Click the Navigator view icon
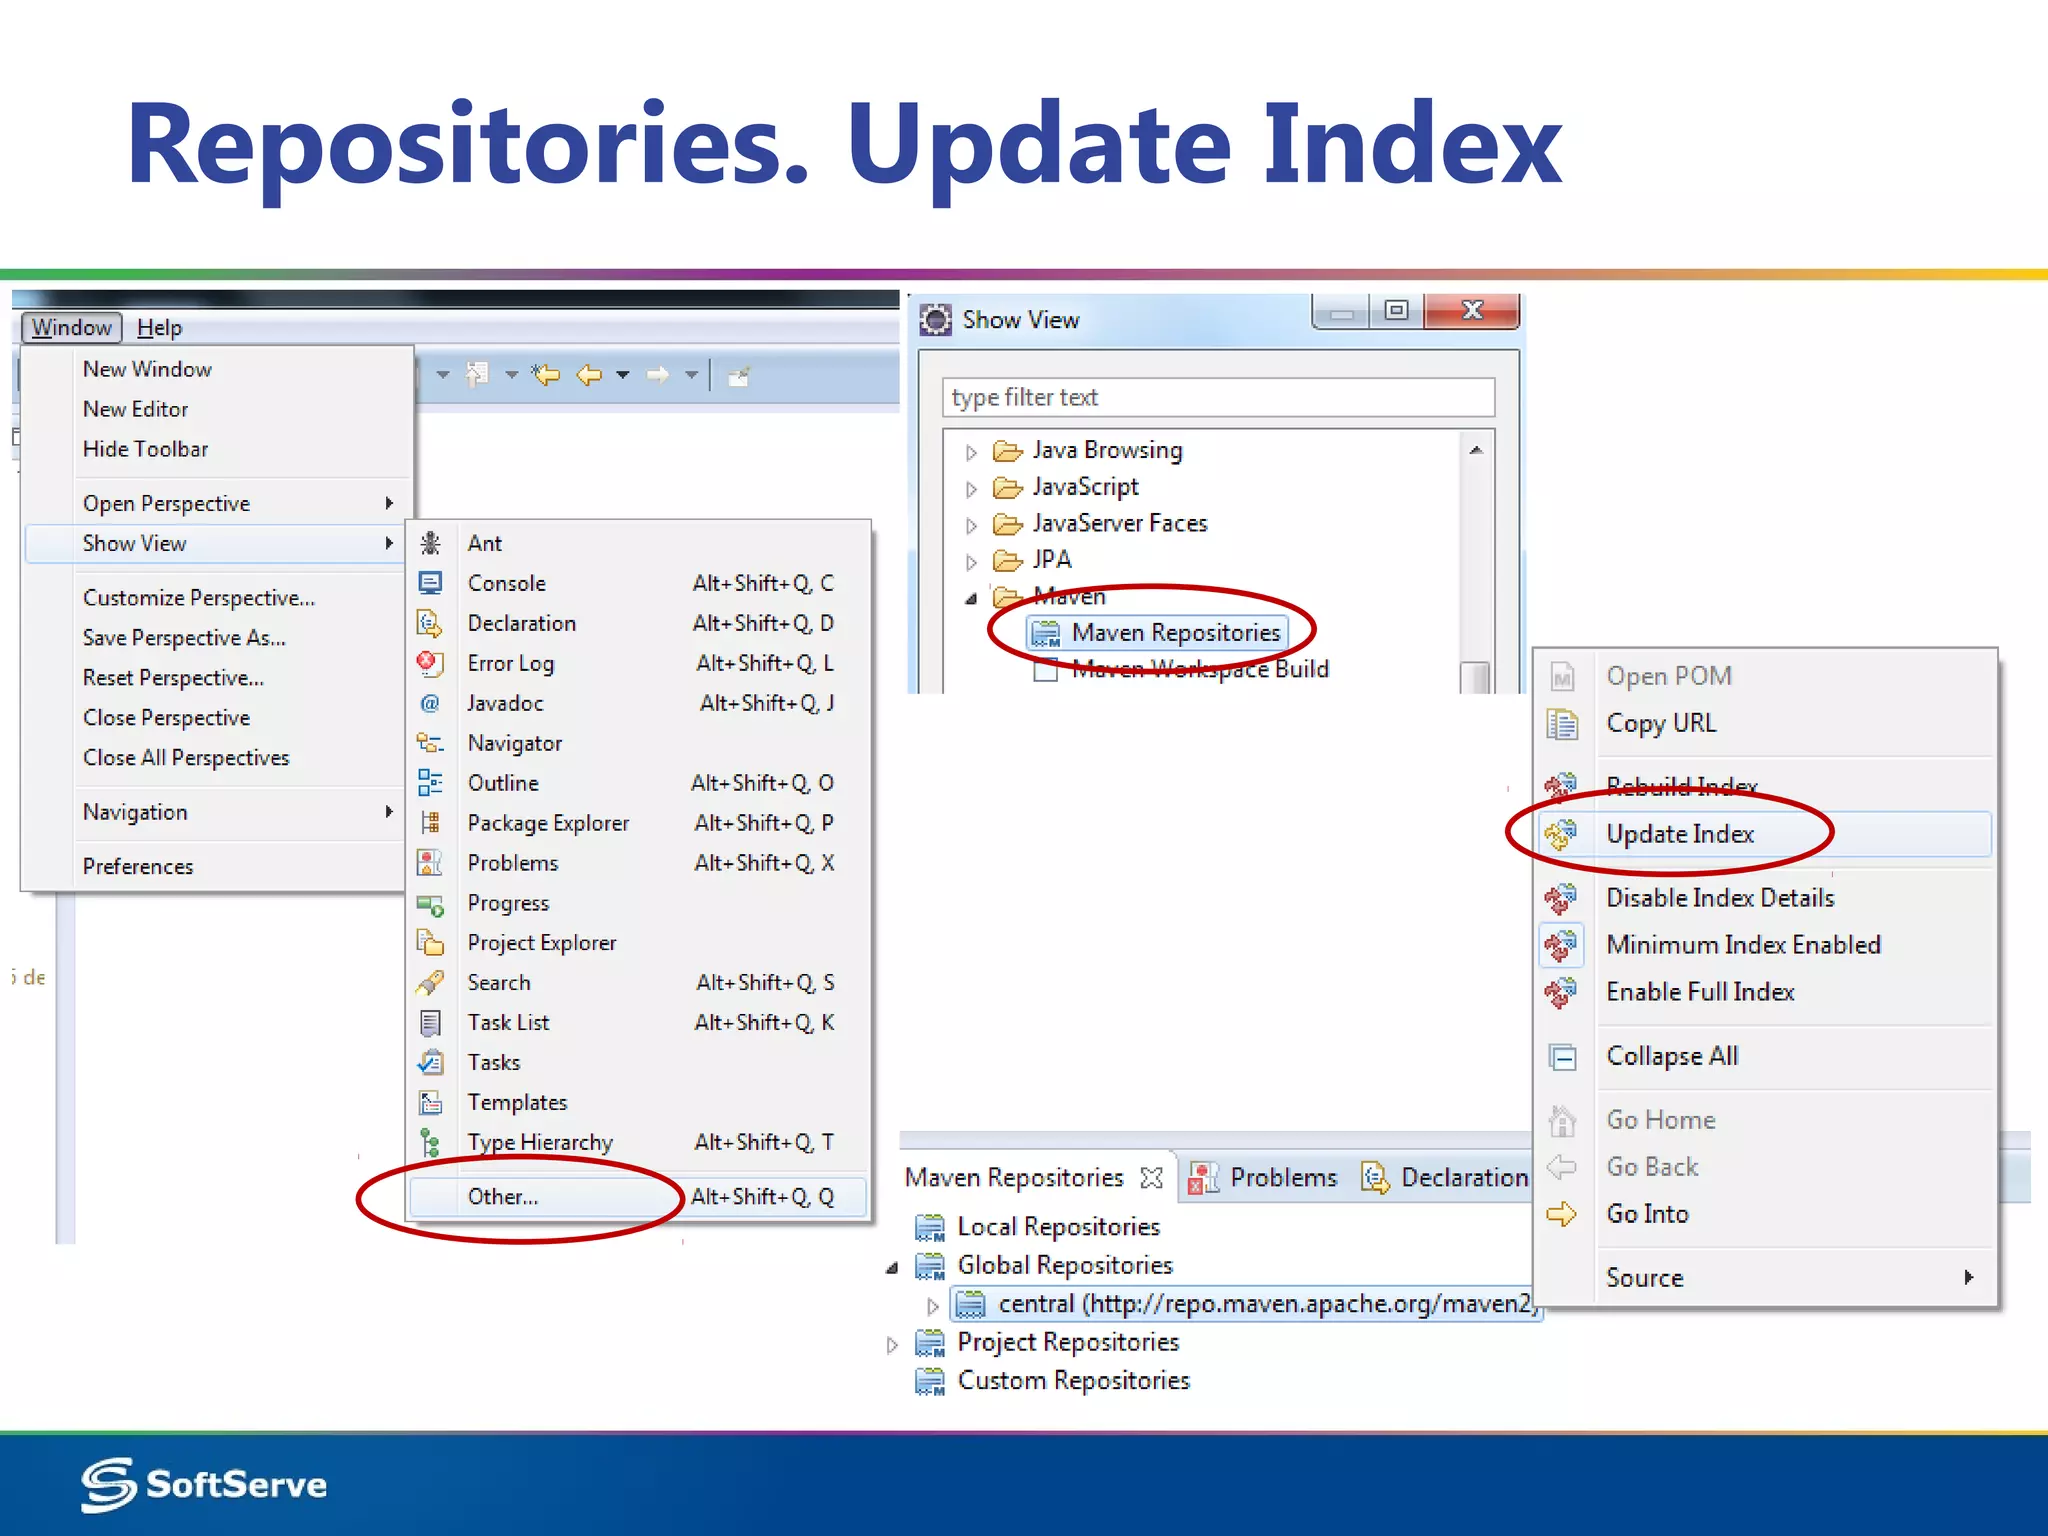Viewport: 2048px width, 1536px height. pos(430,743)
